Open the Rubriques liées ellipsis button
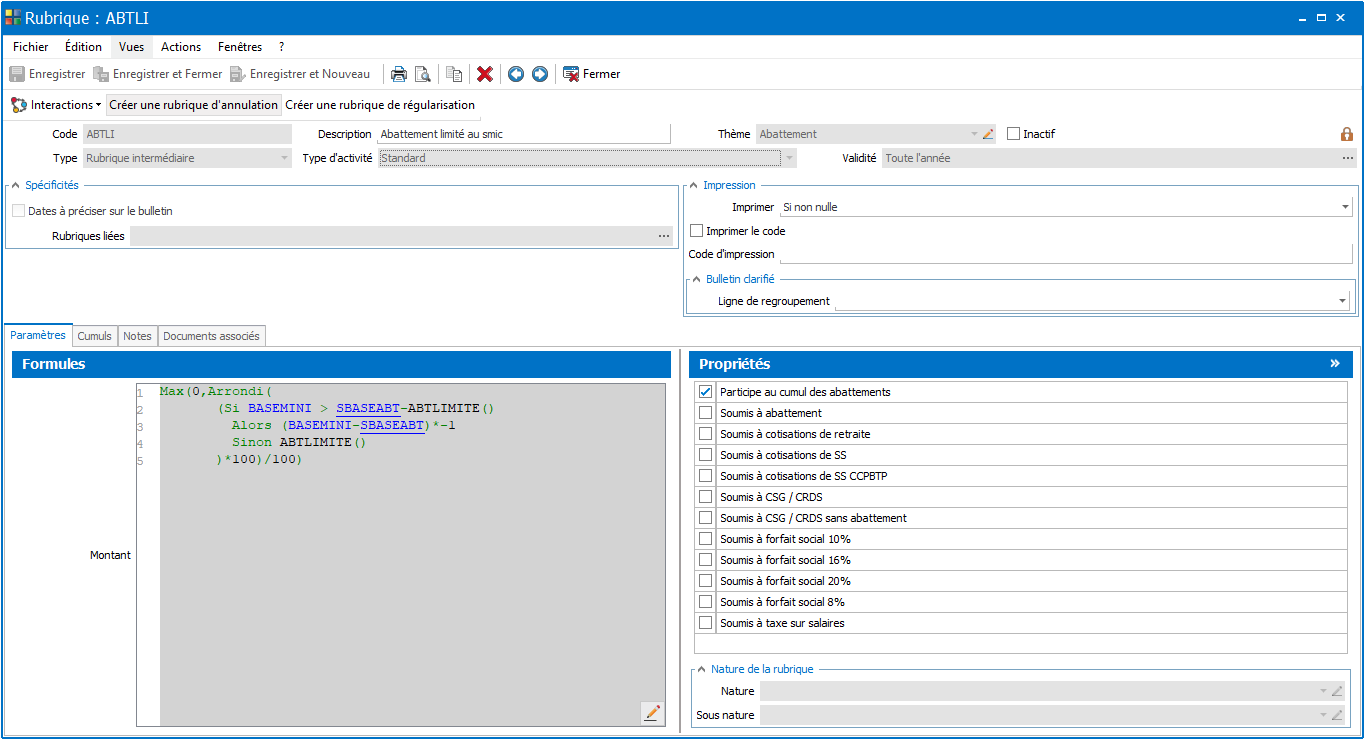Image resolution: width=1365 pixels, height=740 pixels. click(664, 236)
